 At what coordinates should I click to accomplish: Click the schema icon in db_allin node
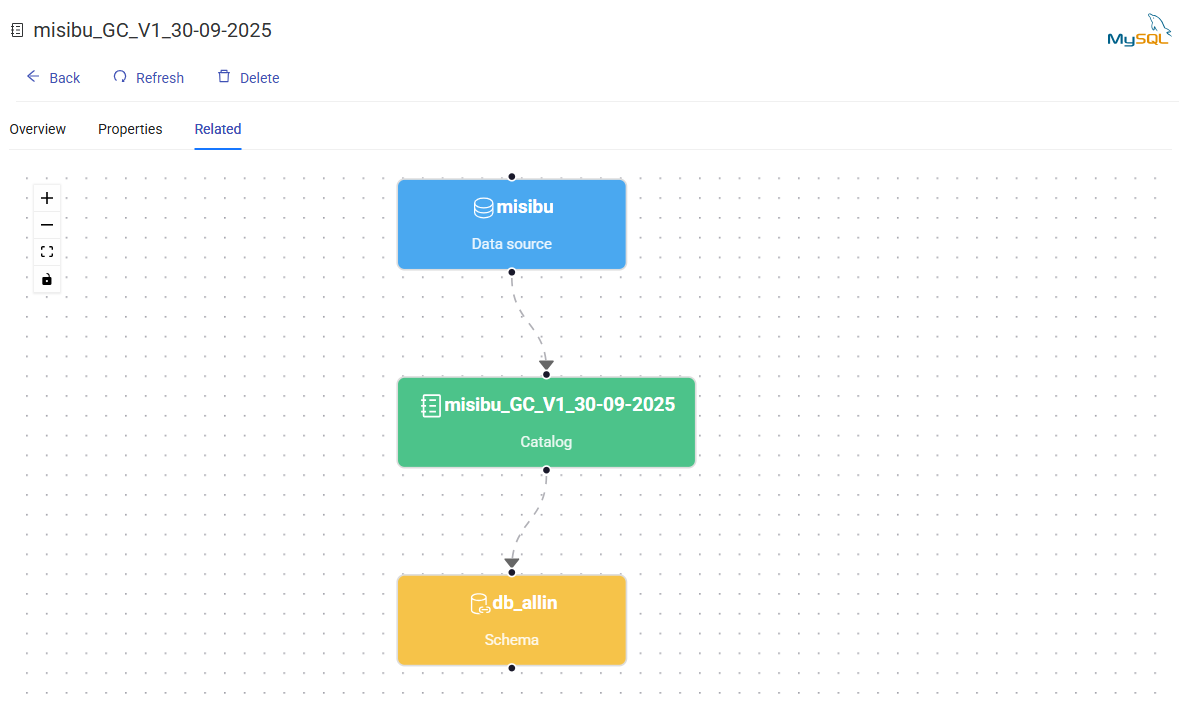tap(480, 604)
